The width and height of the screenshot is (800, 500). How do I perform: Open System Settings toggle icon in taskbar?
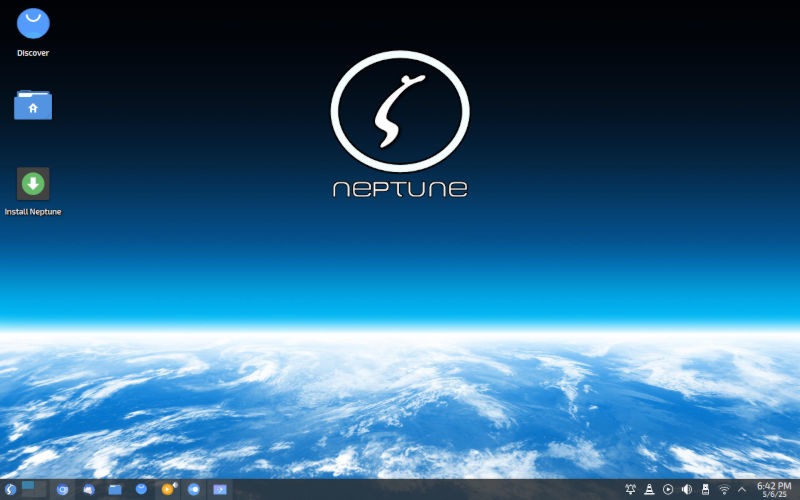194,490
